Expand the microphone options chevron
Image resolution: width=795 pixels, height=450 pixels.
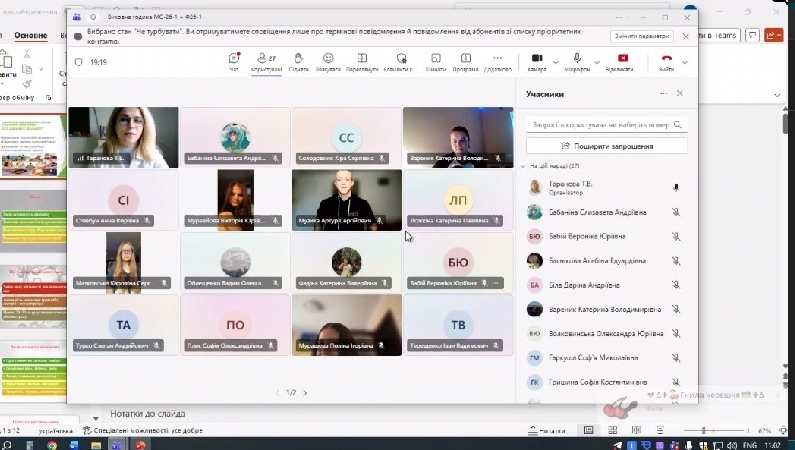click(x=597, y=62)
